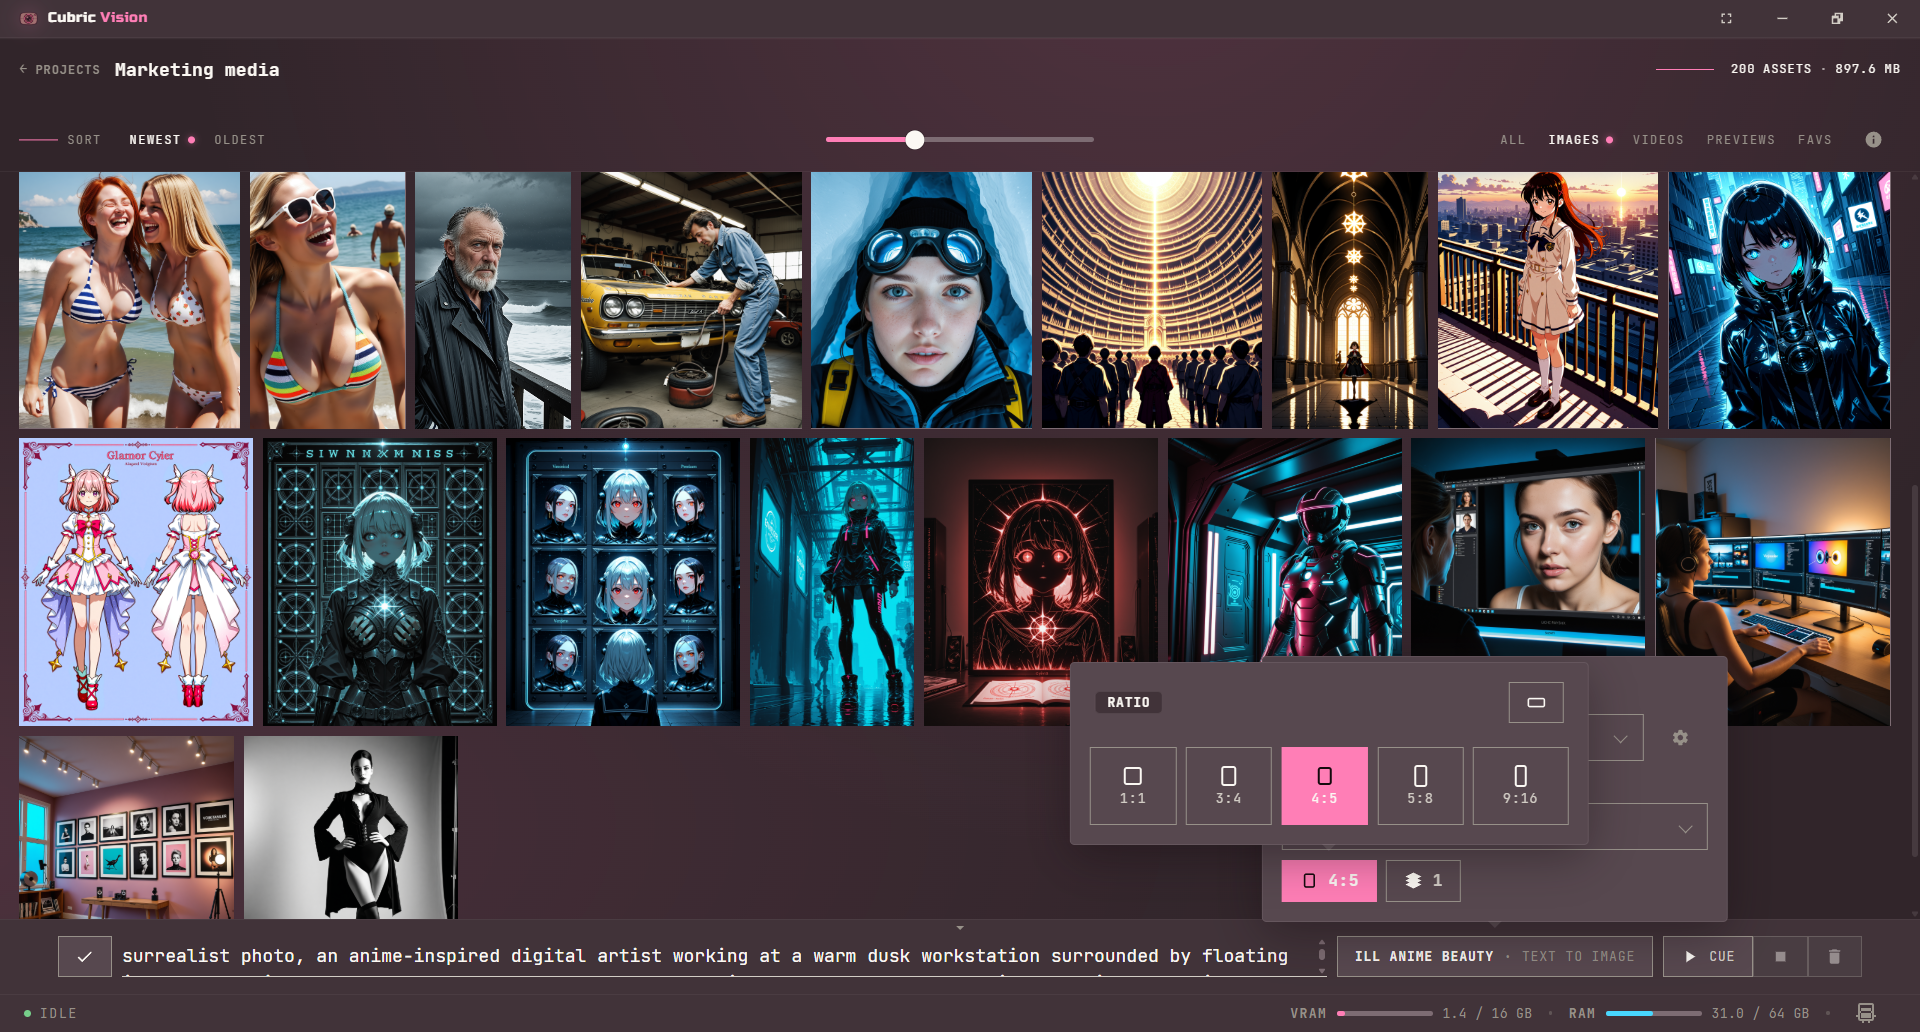Select the 1:1 aspect ratio
The image size is (1920, 1032).
tap(1133, 786)
